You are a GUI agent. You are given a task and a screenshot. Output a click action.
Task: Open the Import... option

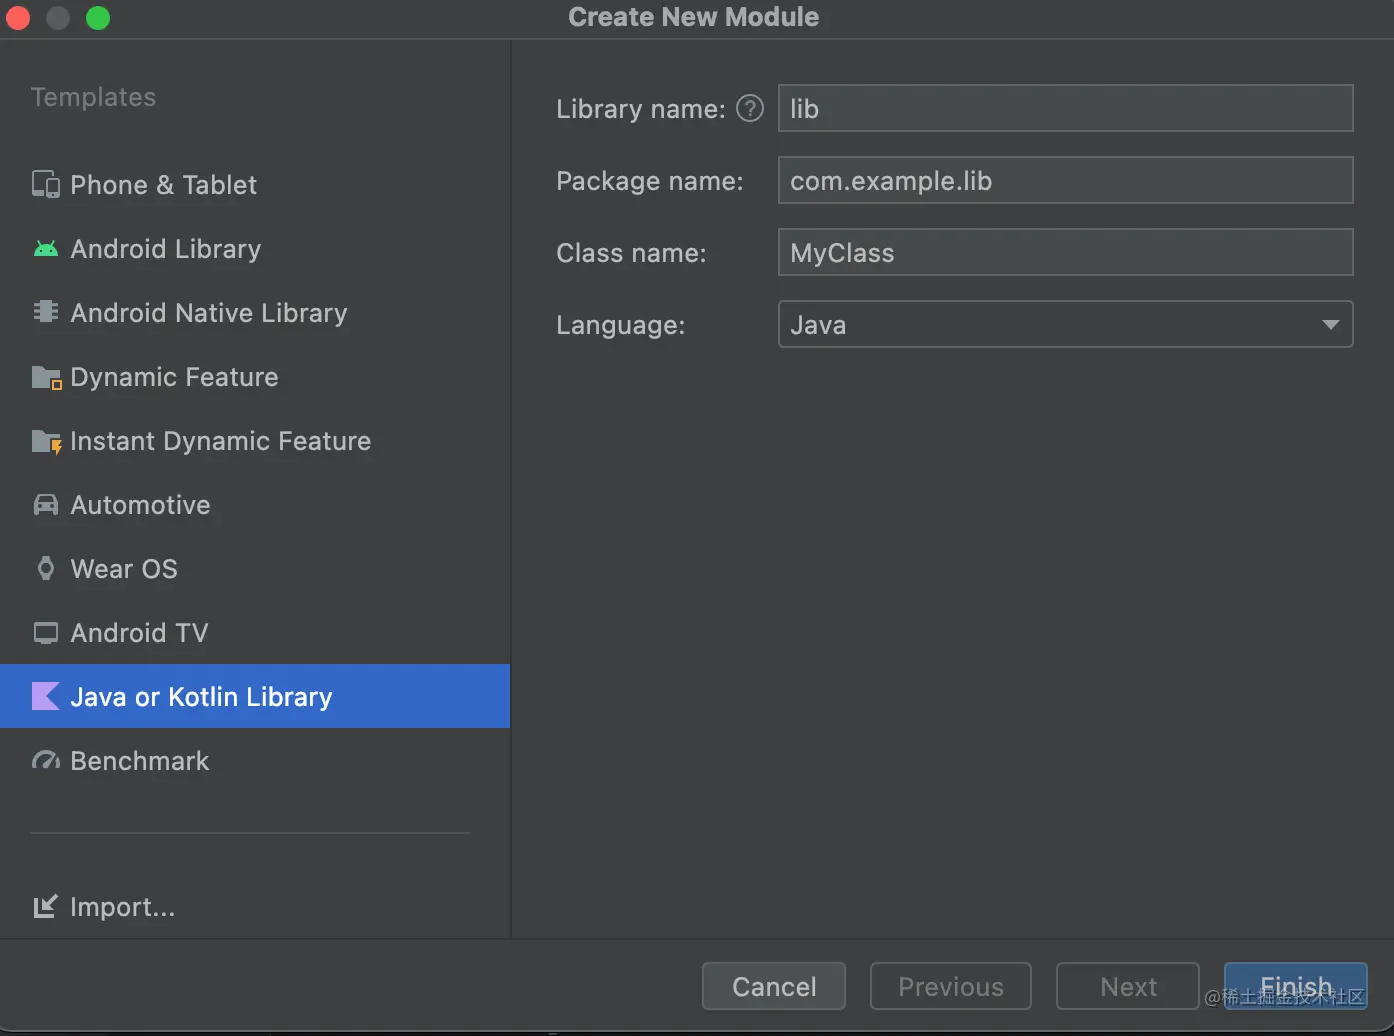click(x=122, y=907)
